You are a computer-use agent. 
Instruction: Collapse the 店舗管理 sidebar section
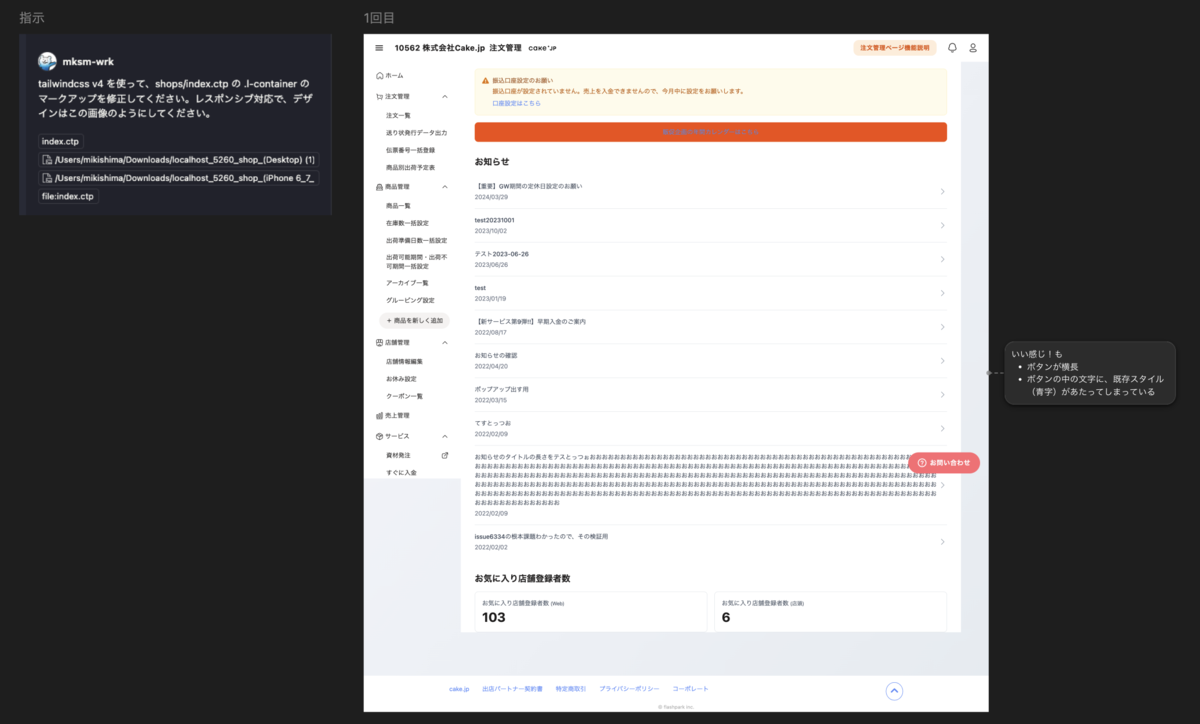click(445, 343)
